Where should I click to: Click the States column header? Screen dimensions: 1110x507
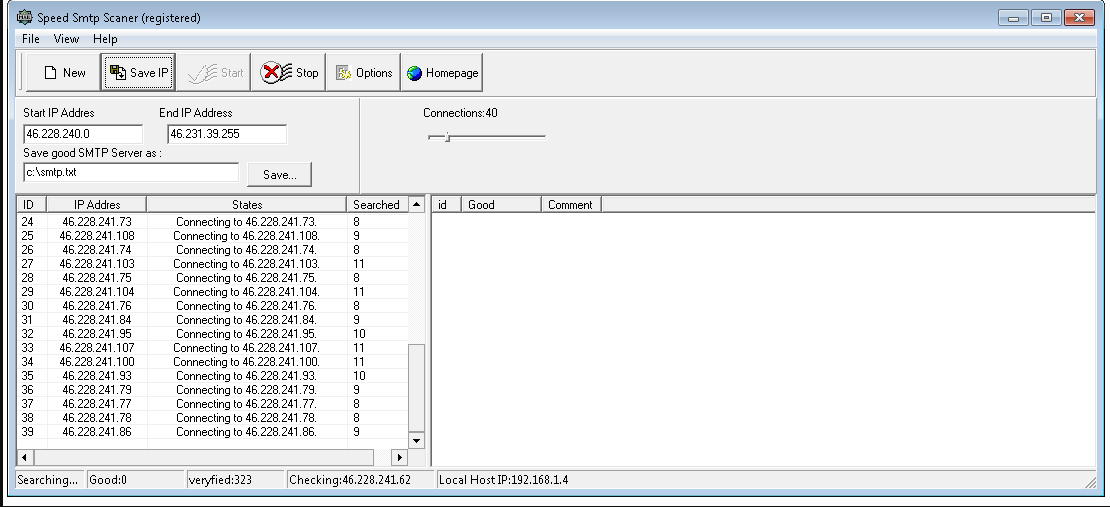coord(246,205)
